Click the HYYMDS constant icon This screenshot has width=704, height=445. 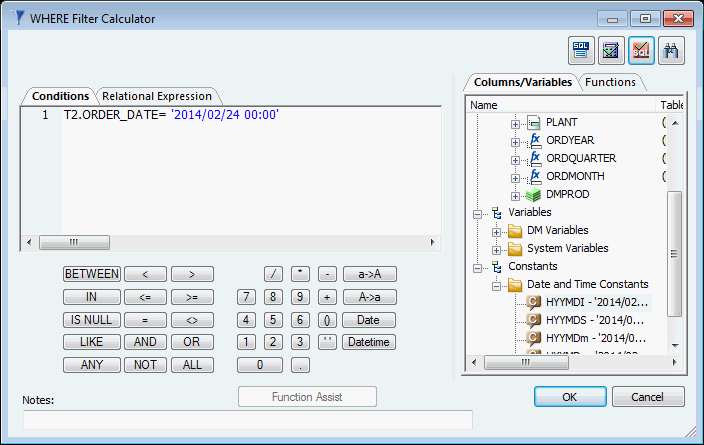[533, 321]
